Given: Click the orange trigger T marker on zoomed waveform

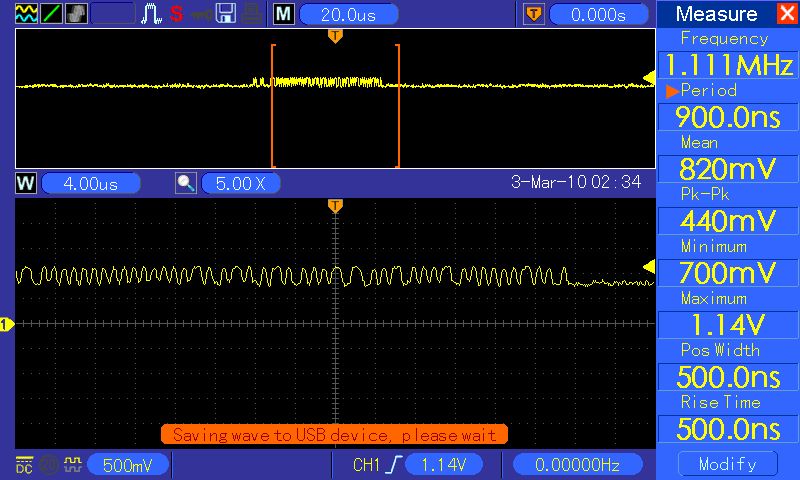Looking at the screenshot, I should (335, 206).
